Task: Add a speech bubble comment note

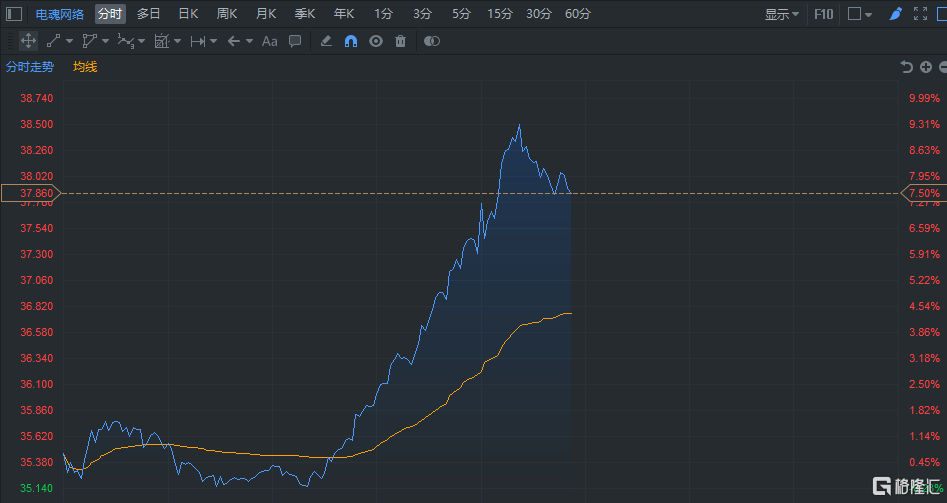Action: (x=295, y=41)
